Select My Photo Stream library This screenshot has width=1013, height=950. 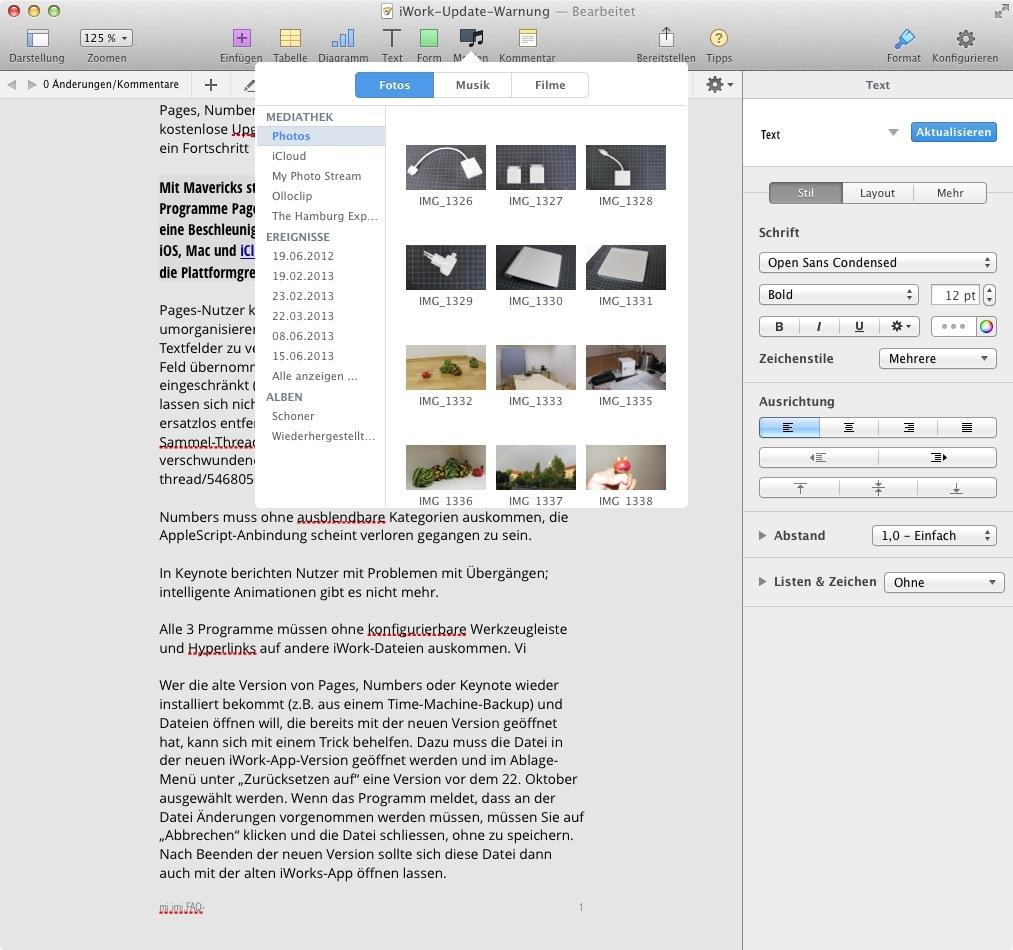(317, 176)
